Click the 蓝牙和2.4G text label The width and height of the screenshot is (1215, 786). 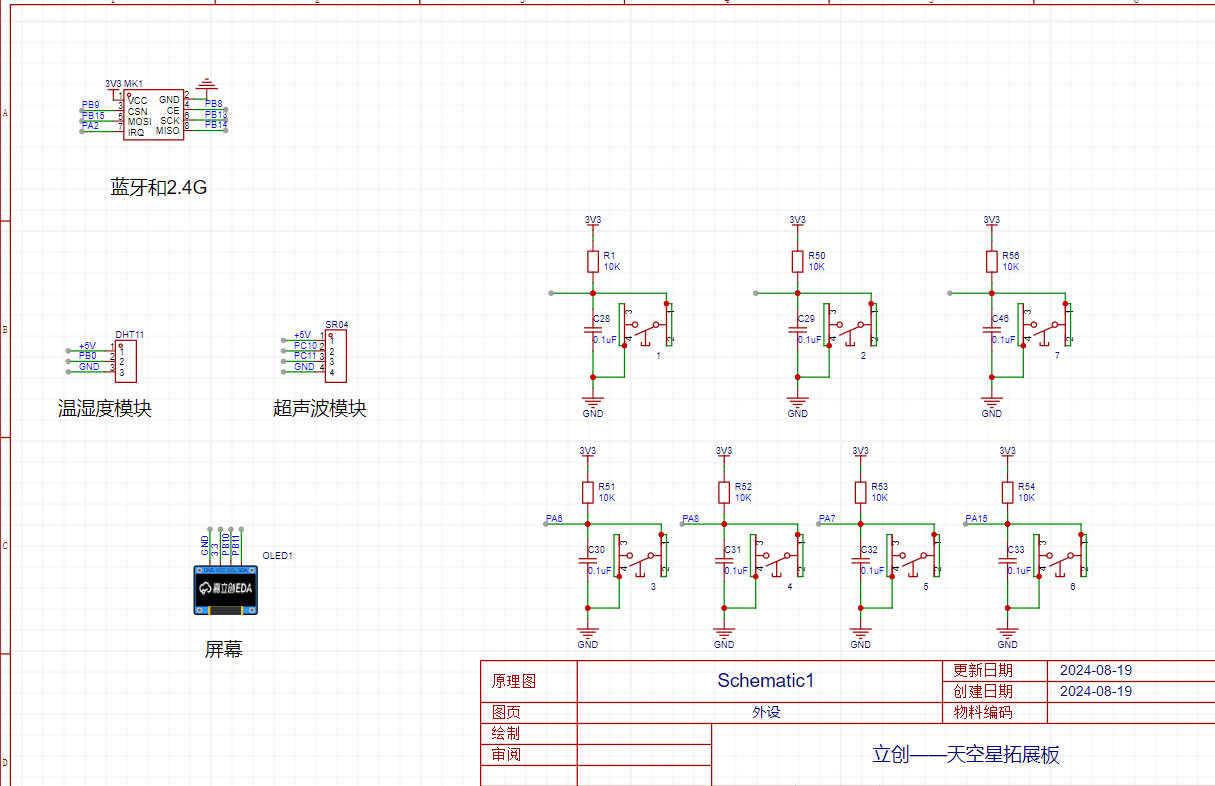click(158, 187)
